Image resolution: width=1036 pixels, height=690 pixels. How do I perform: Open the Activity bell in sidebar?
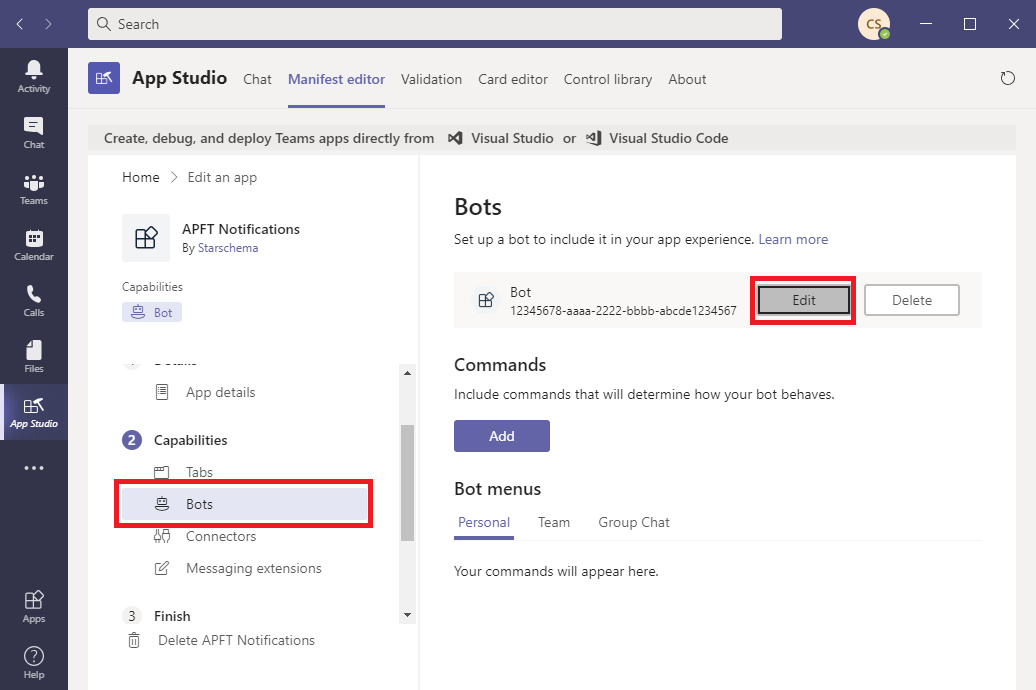[x=34, y=77]
